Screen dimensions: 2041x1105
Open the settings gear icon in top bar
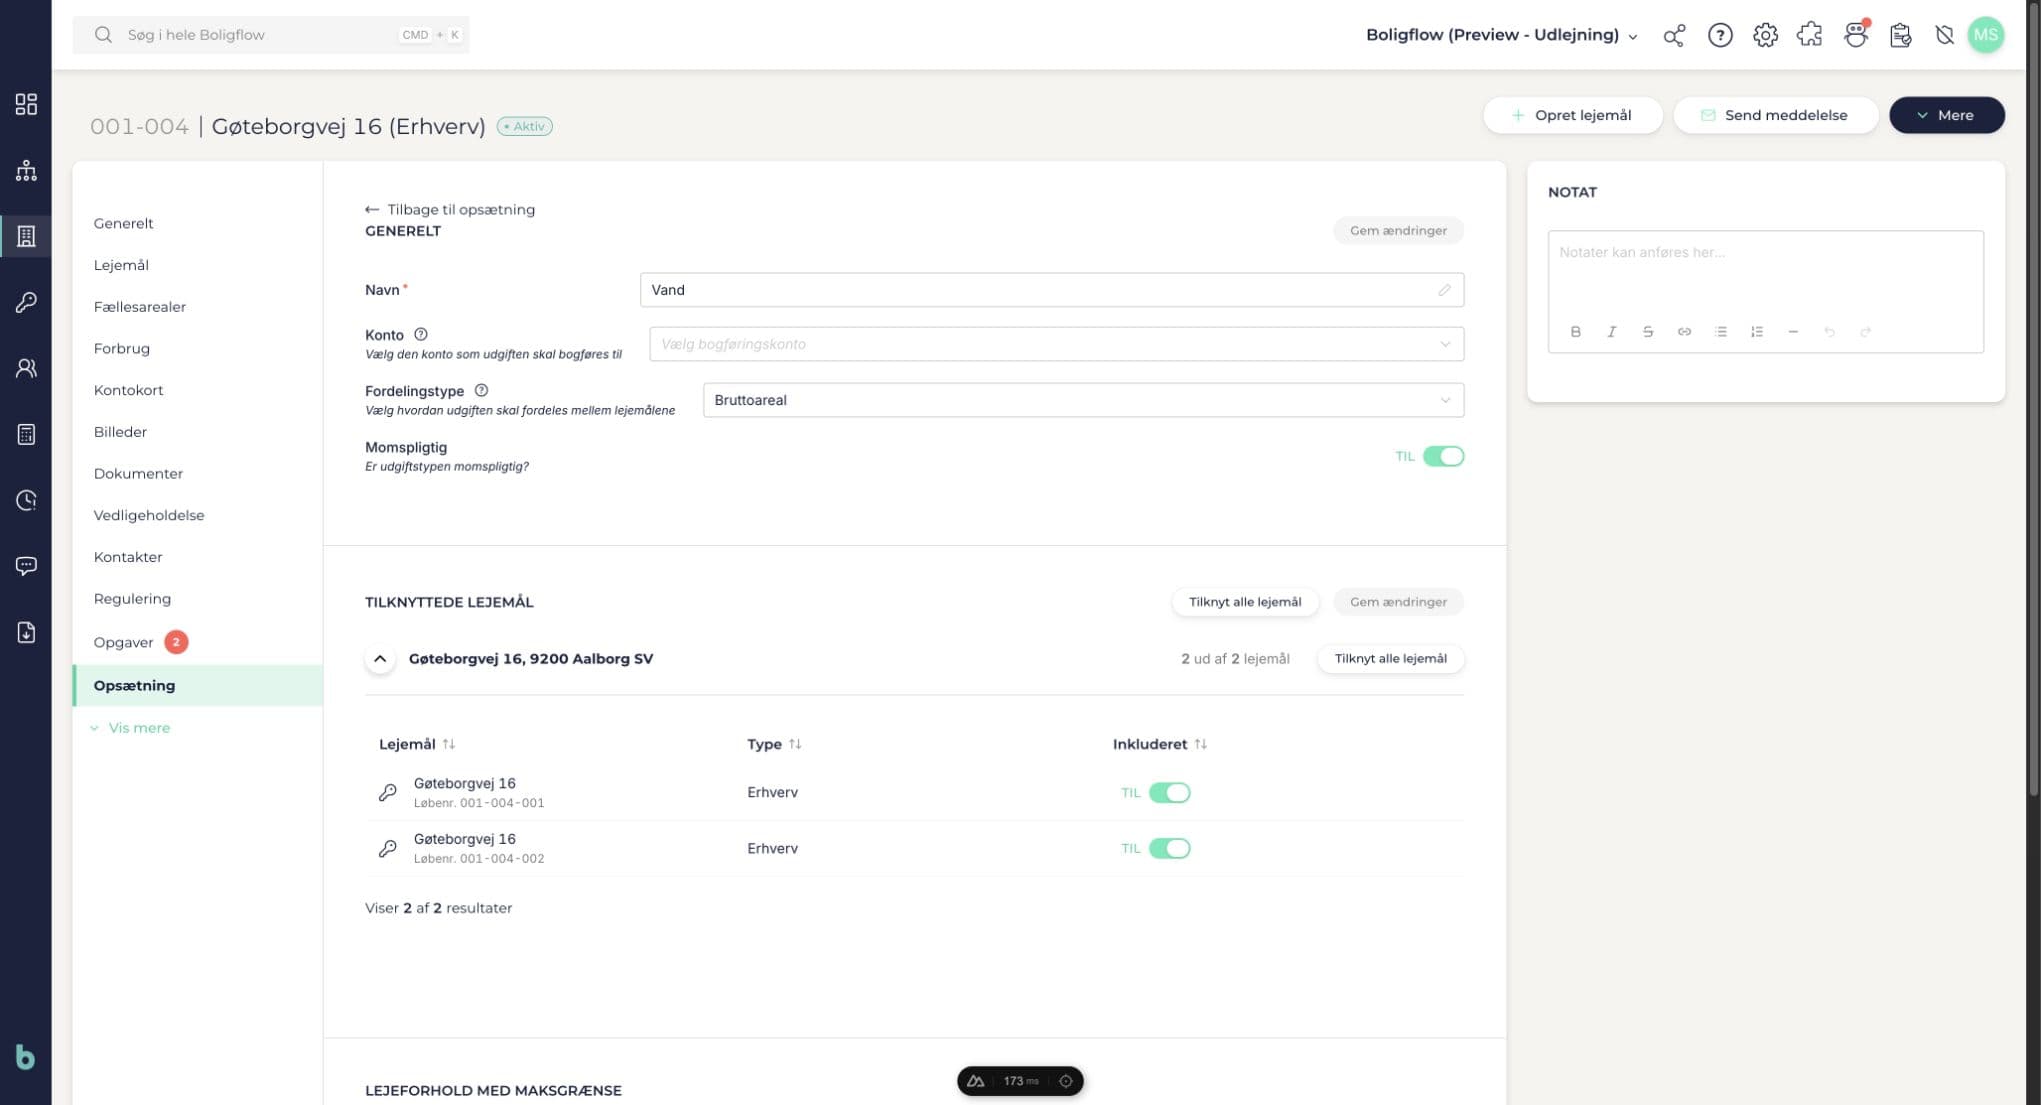[x=1765, y=35]
